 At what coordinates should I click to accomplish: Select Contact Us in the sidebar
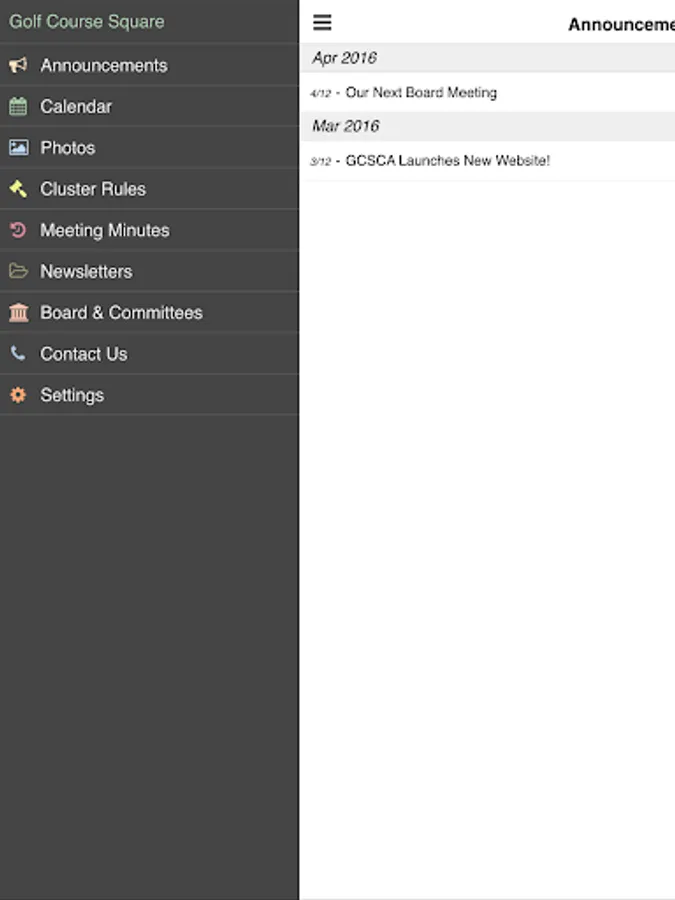point(149,354)
